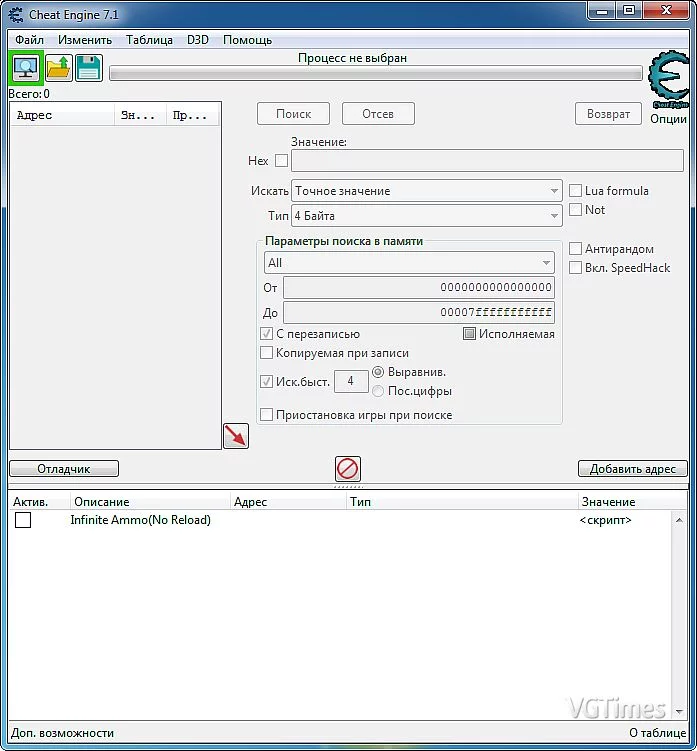The width and height of the screenshot is (697, 751).
Task: Click the <скрипт> value cell
Action: (x=606, y=520)
